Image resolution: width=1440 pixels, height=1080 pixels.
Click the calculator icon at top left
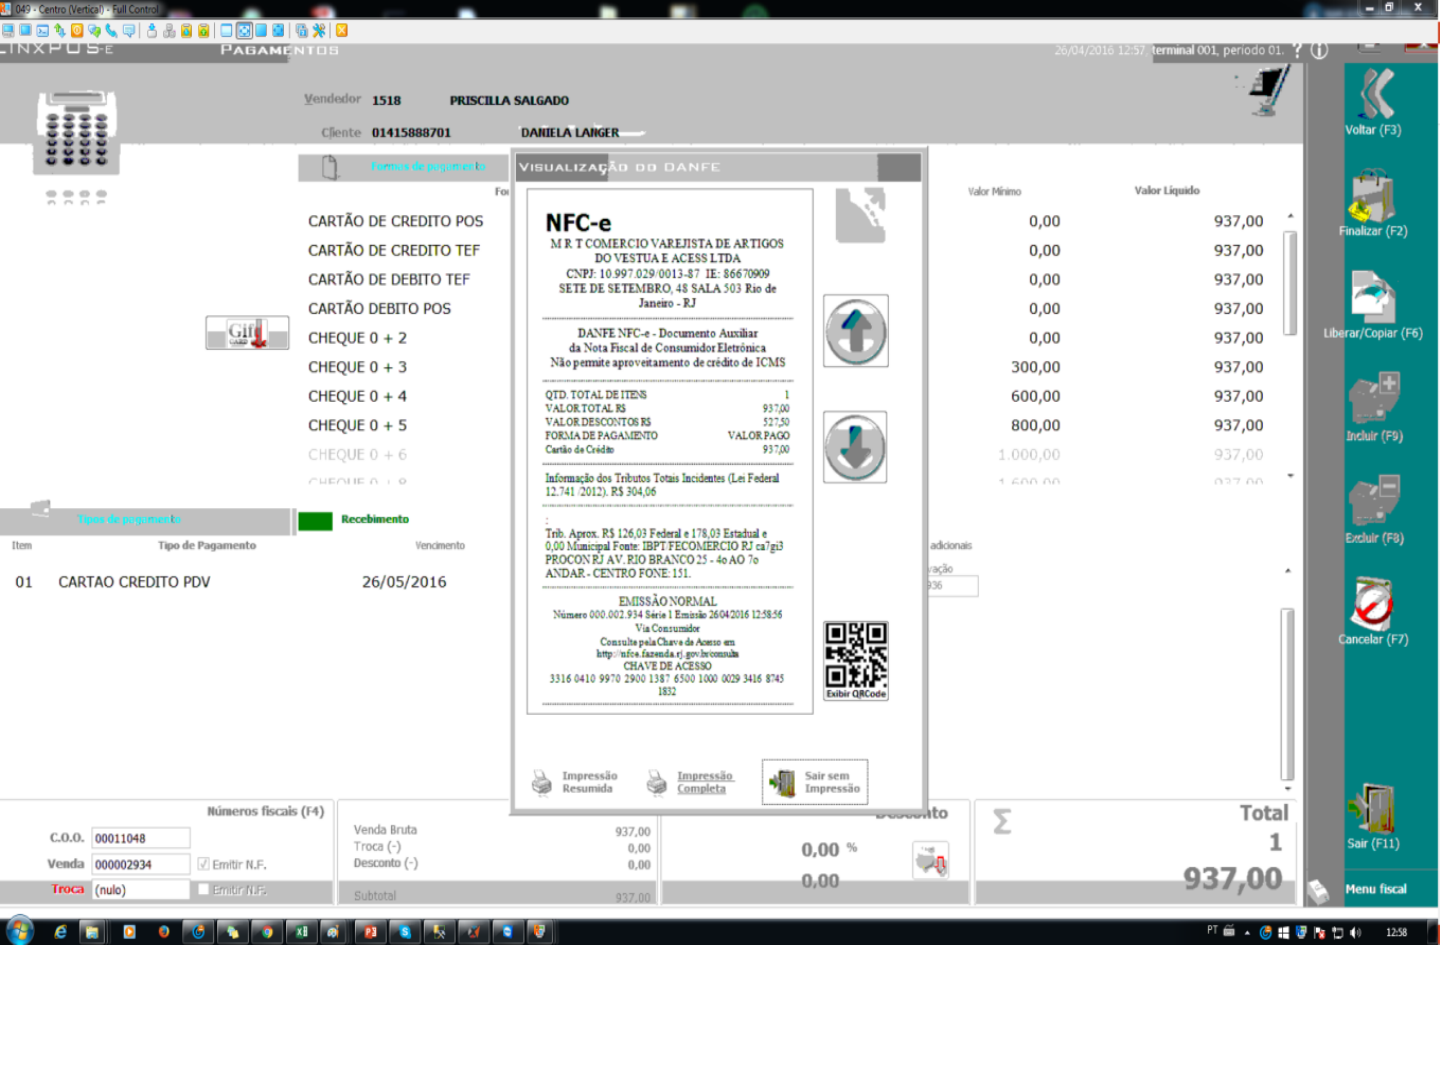(x=77, y=133)
